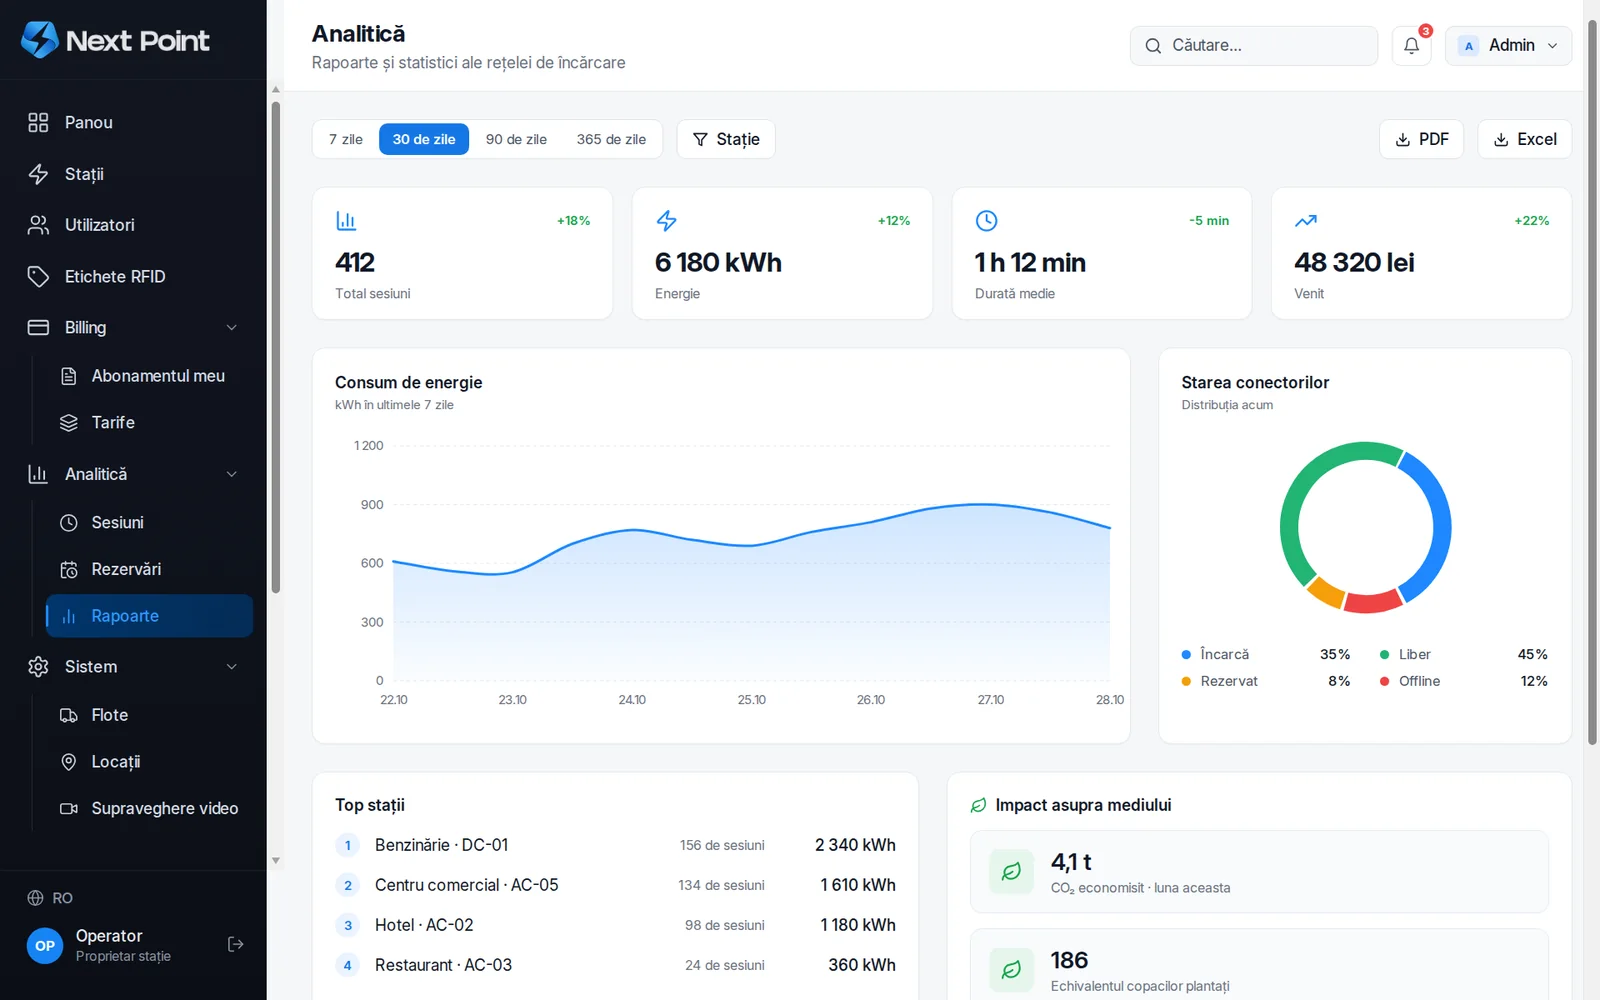Select the 365 de zile period tab

click(611, 139)
